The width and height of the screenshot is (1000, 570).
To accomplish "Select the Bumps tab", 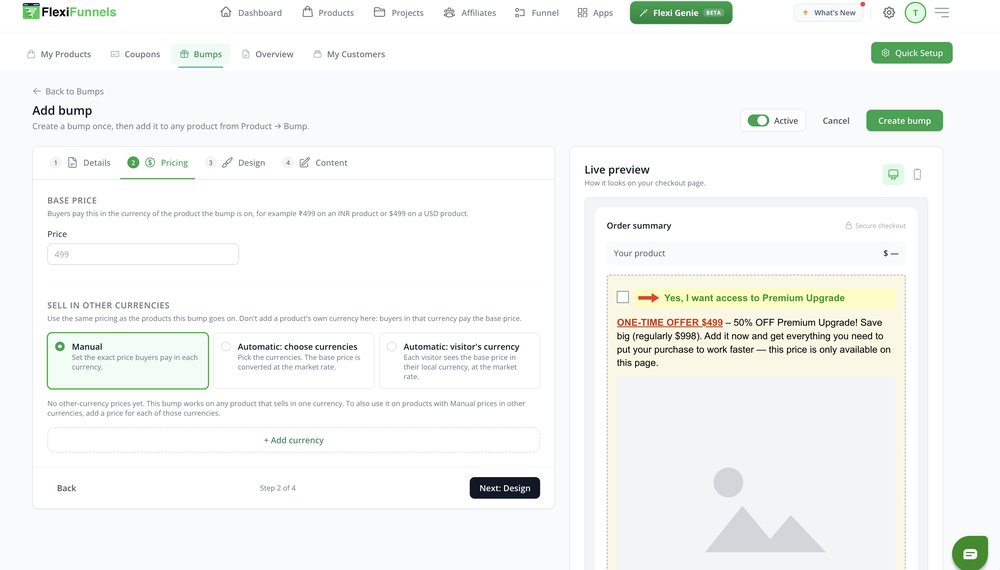I will [x=200, y=54].
